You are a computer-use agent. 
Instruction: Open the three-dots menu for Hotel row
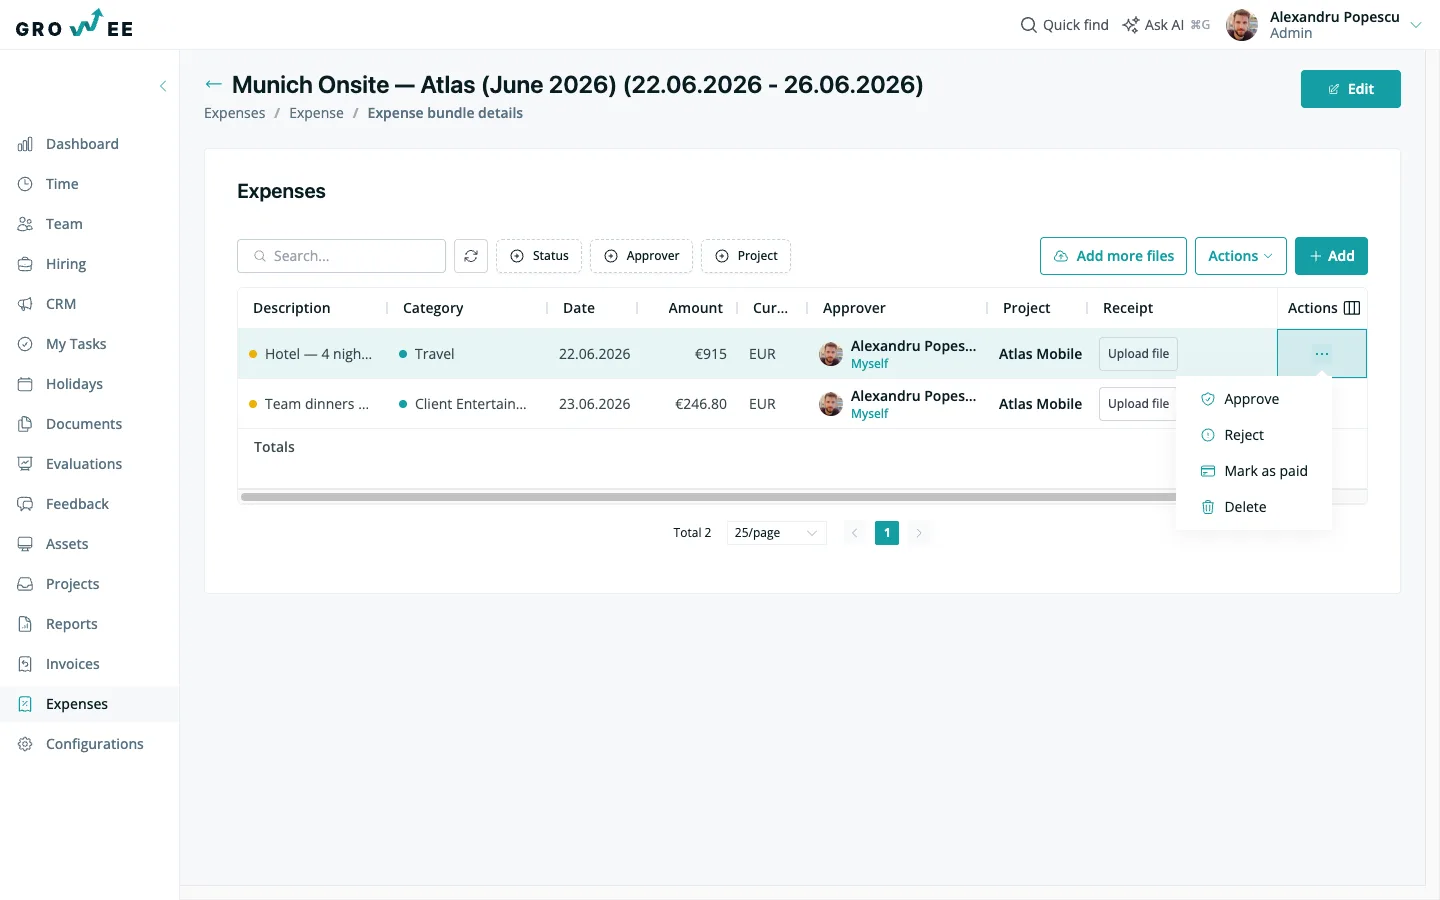[x=1322, y=354]
